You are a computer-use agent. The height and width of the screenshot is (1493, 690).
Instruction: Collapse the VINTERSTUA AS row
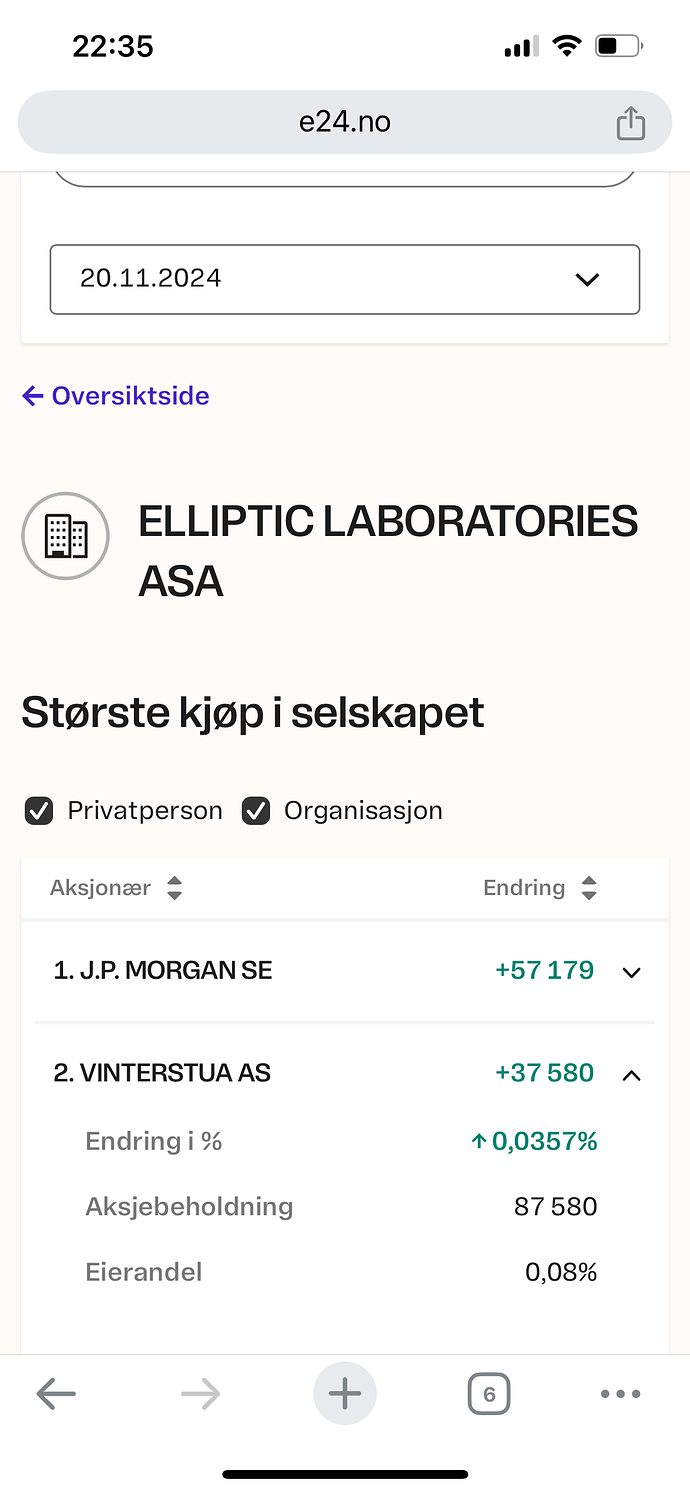[x=631, y=1075]
